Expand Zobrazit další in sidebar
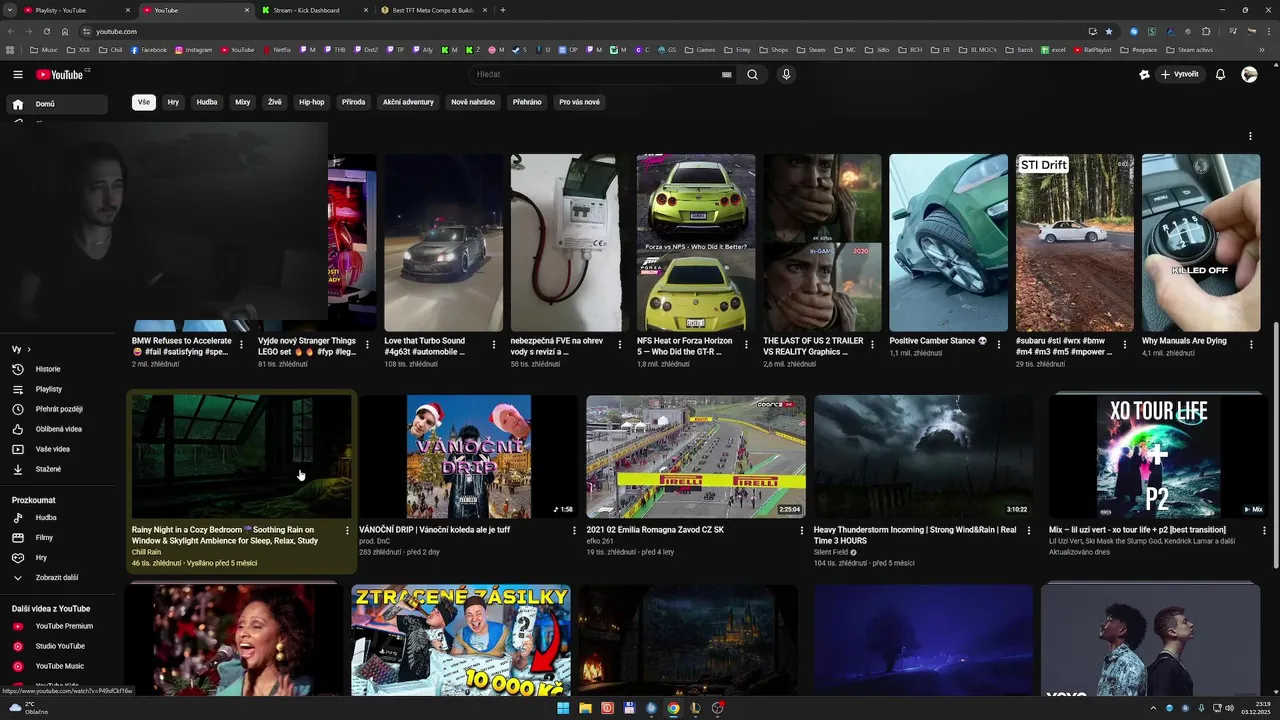Screen dimensions: 1280x720 [56, 578]
